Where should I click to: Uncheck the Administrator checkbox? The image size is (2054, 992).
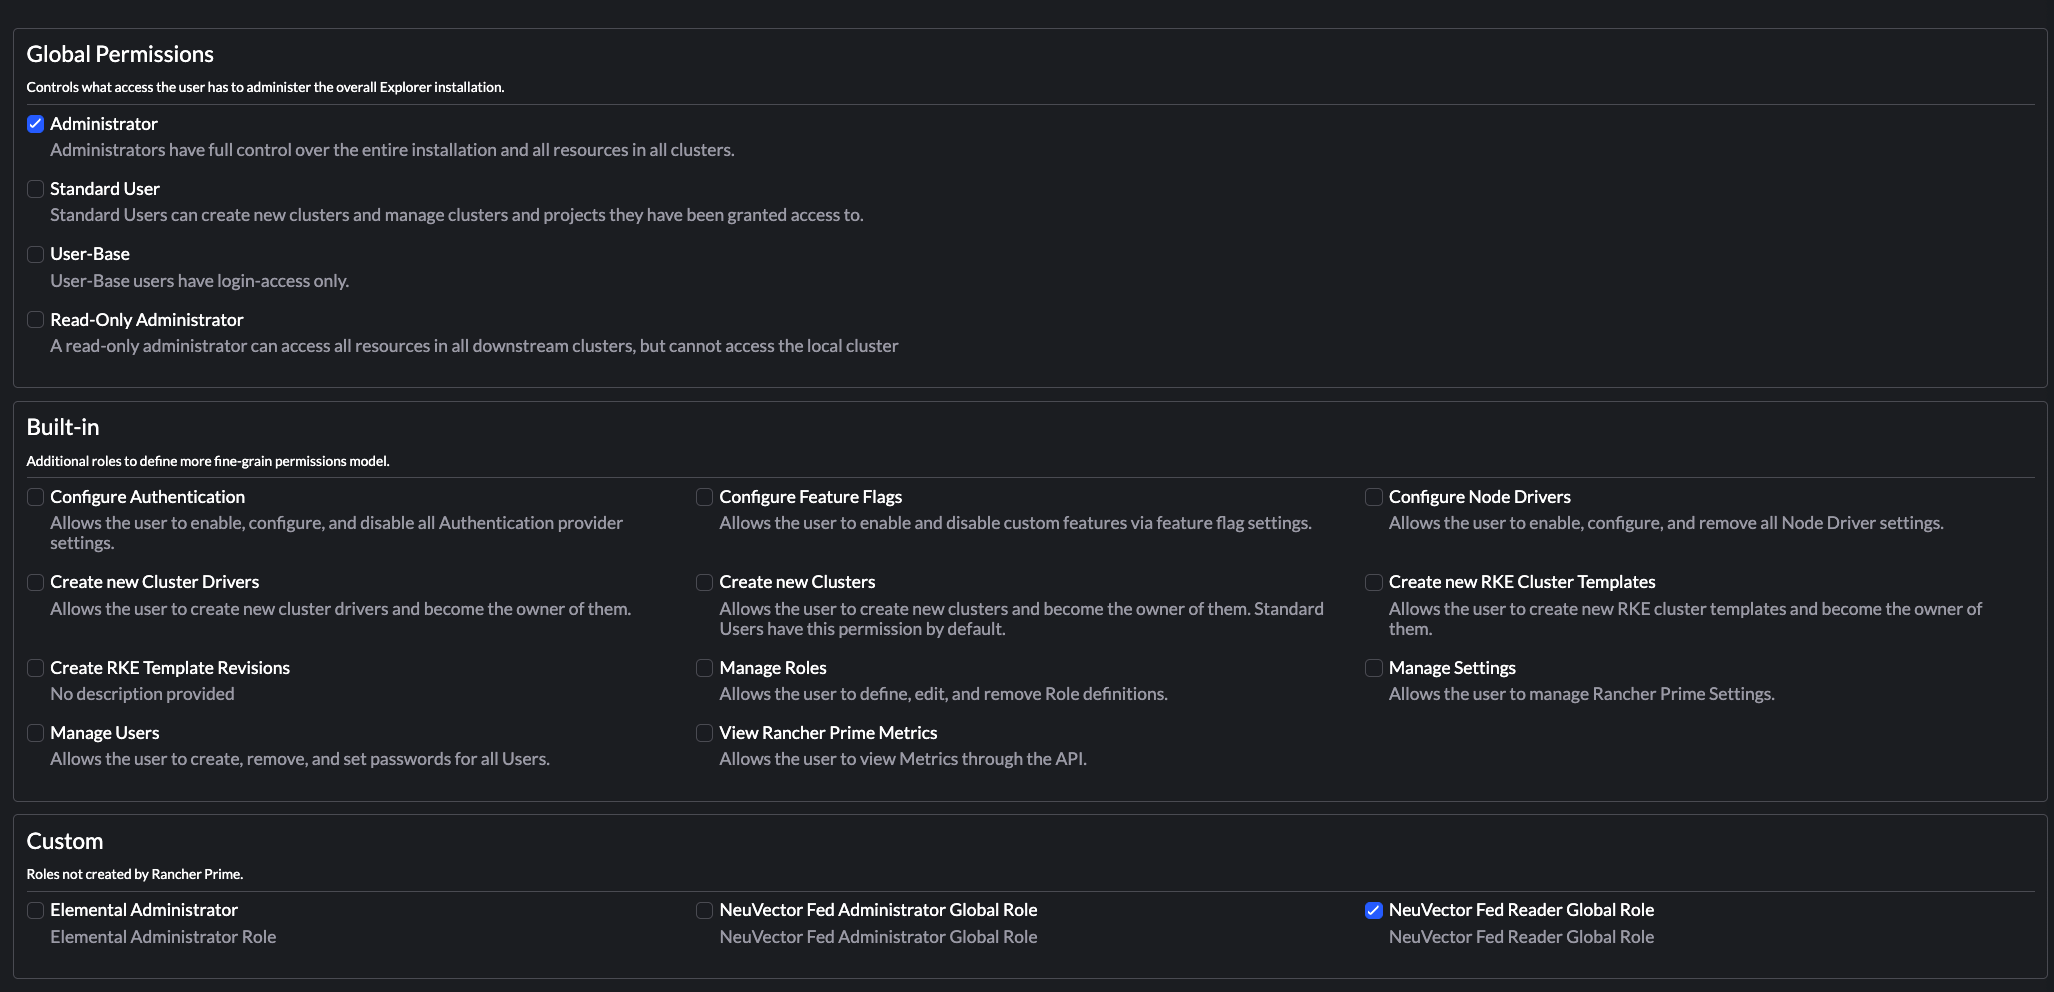pyautogui.click(x=35, y=124)
